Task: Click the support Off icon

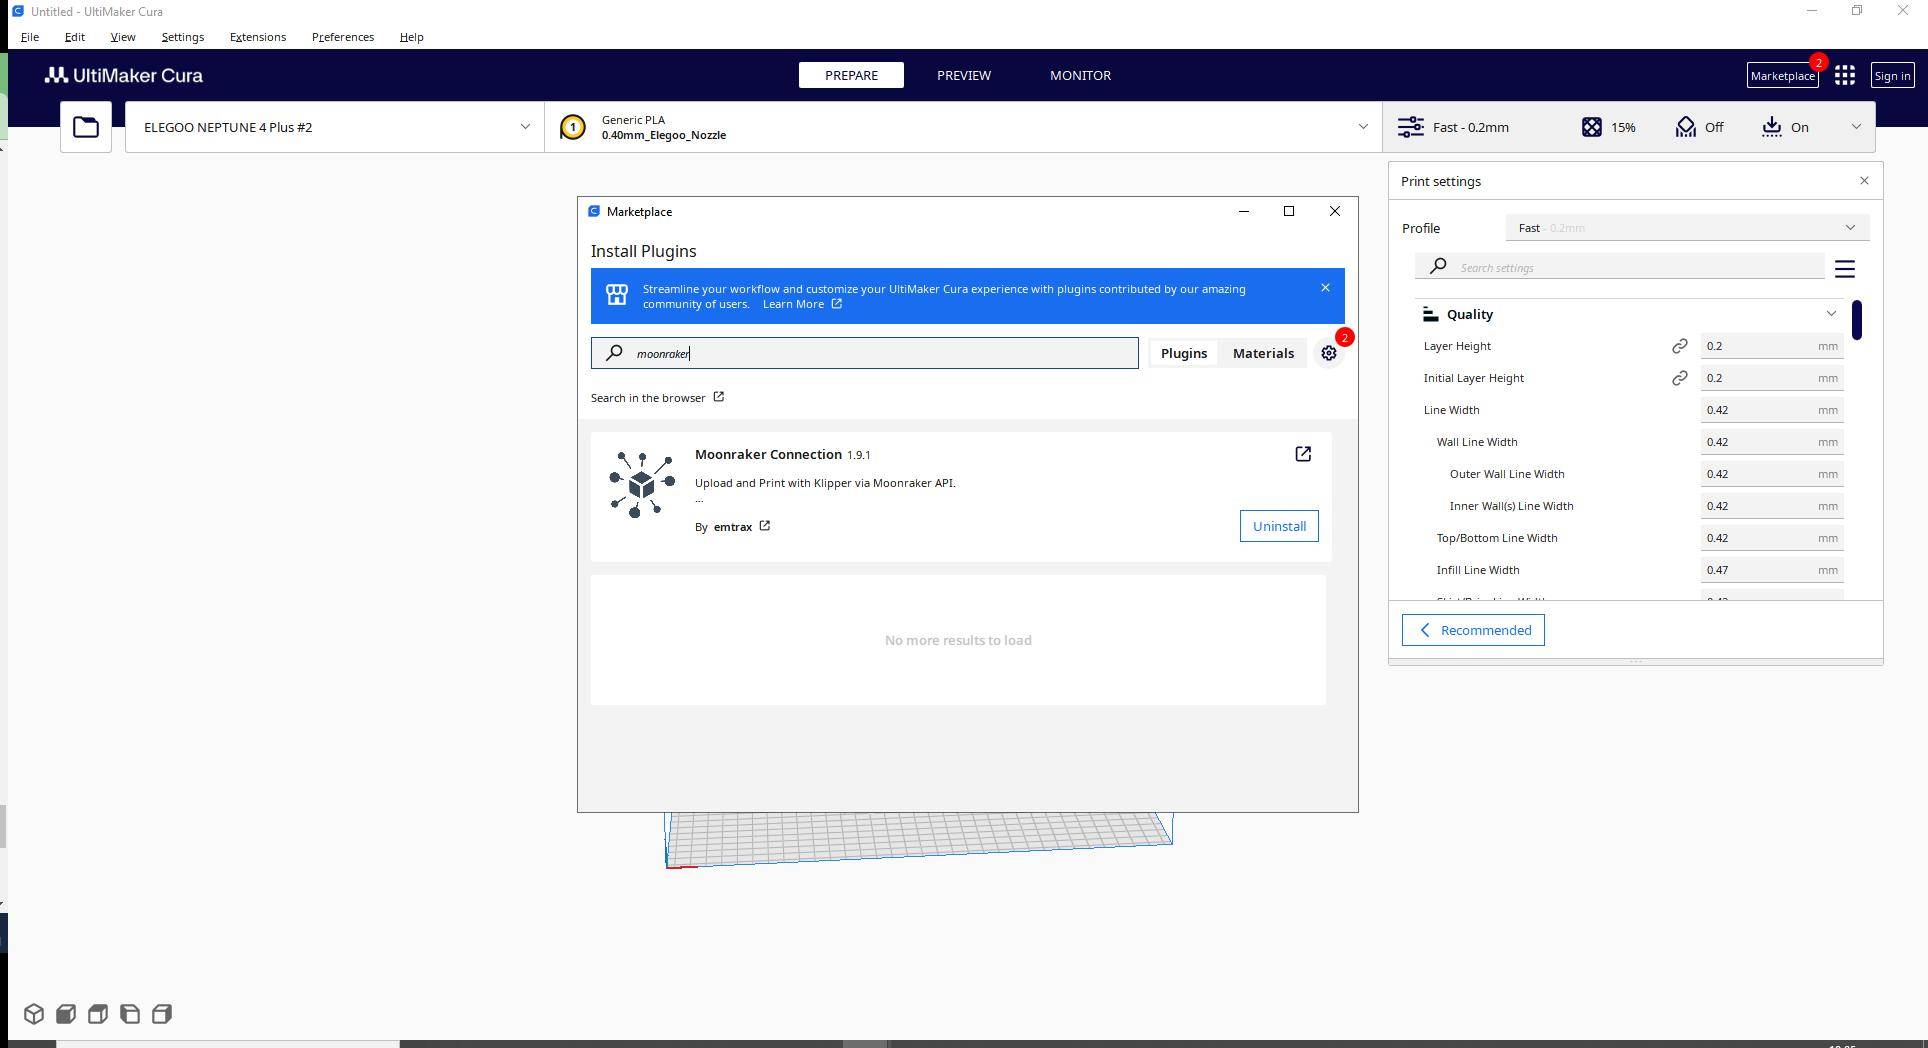Action: (x=1686, y=127)
